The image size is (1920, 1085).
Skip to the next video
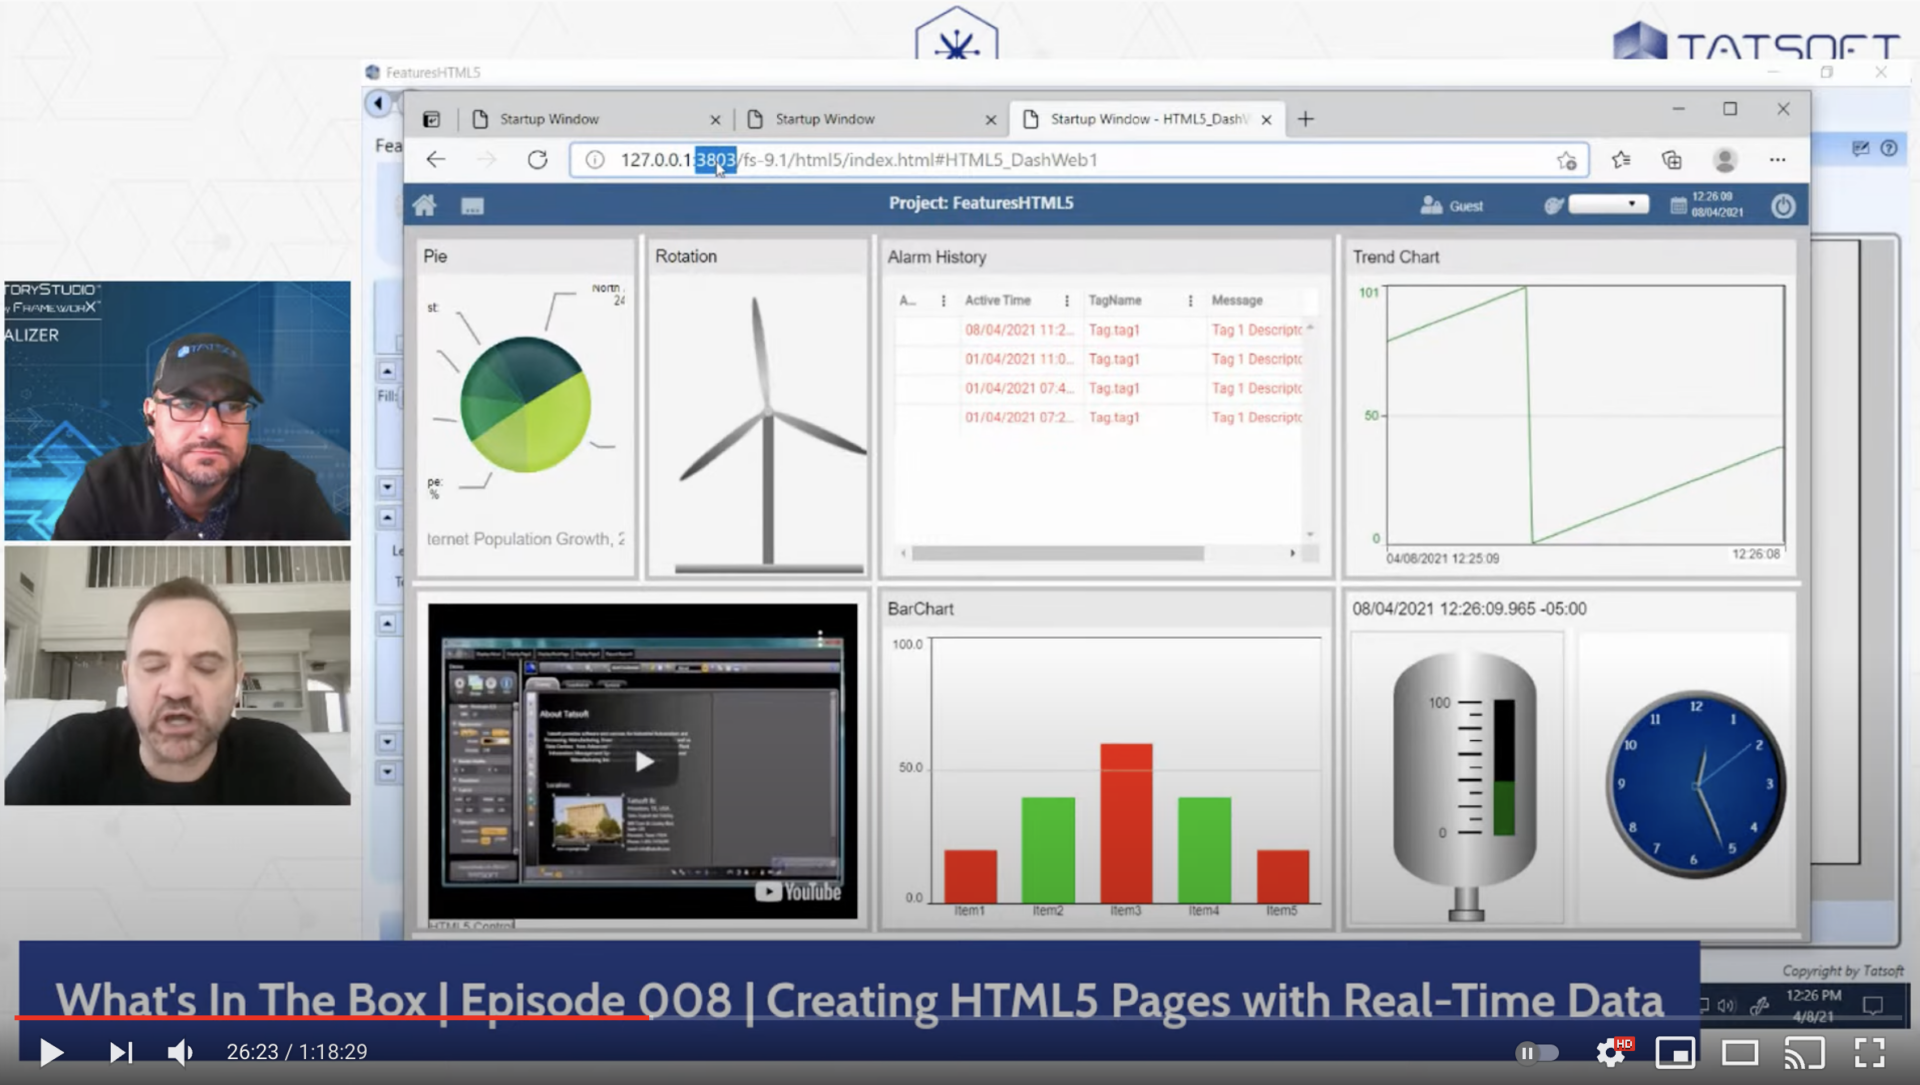coord(121,1052)
